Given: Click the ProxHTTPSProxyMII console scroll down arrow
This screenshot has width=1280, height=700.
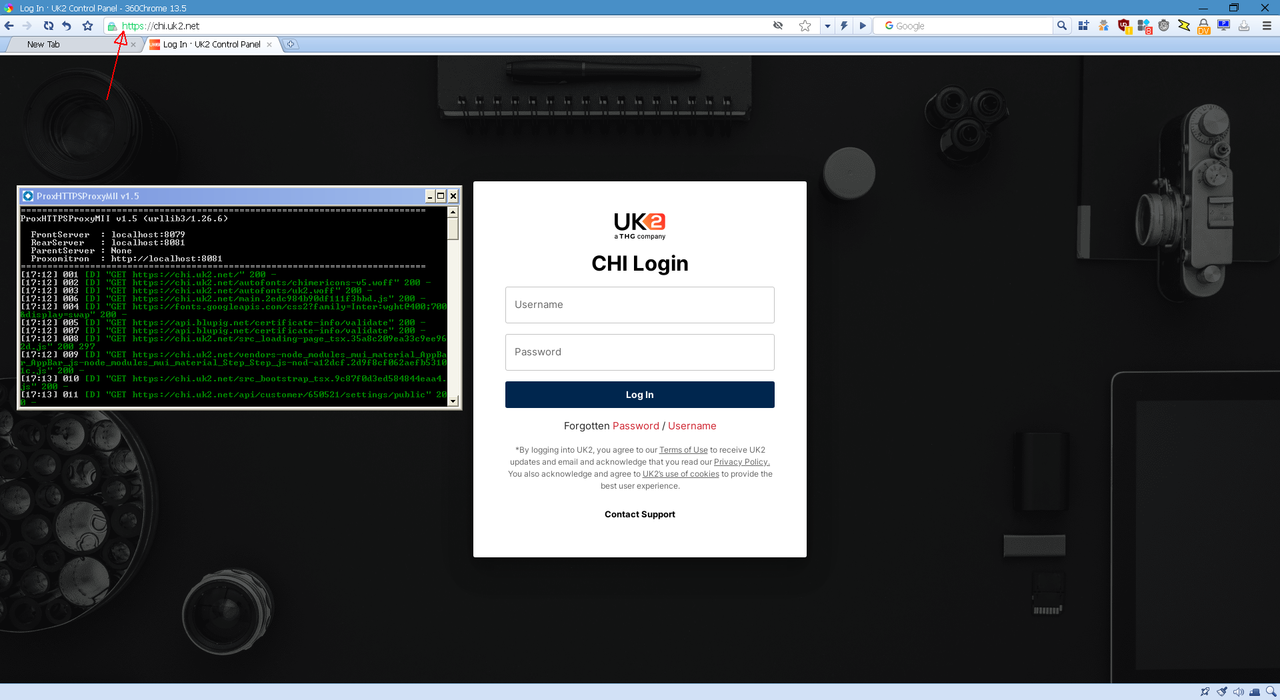Looking at the screenshot, I should pyautogui.click(x=453, y=401).
